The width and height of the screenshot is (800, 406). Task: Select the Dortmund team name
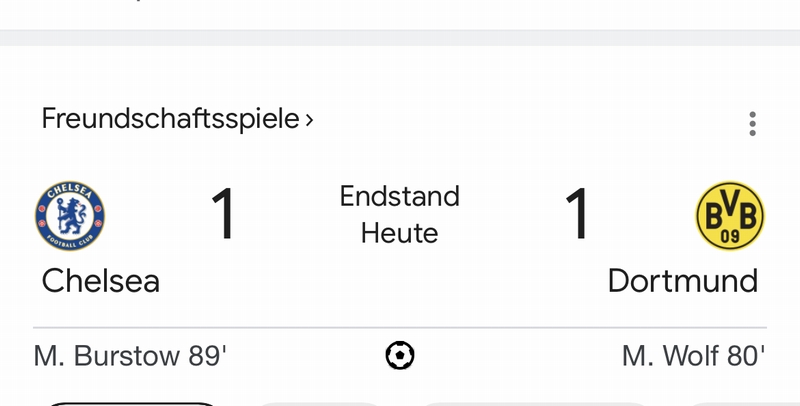(683, 281)
